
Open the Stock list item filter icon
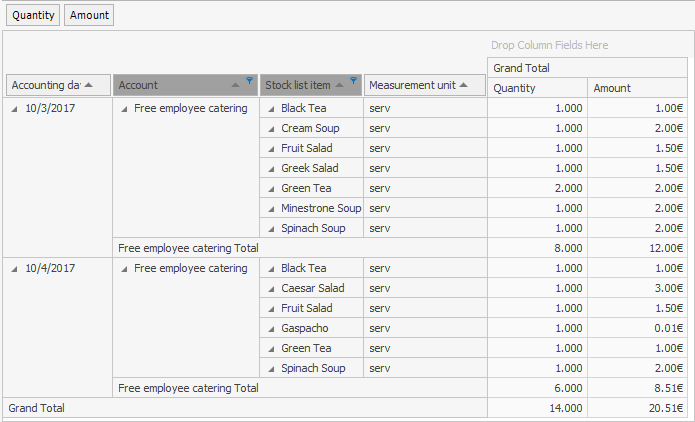(x=353, y=80)
